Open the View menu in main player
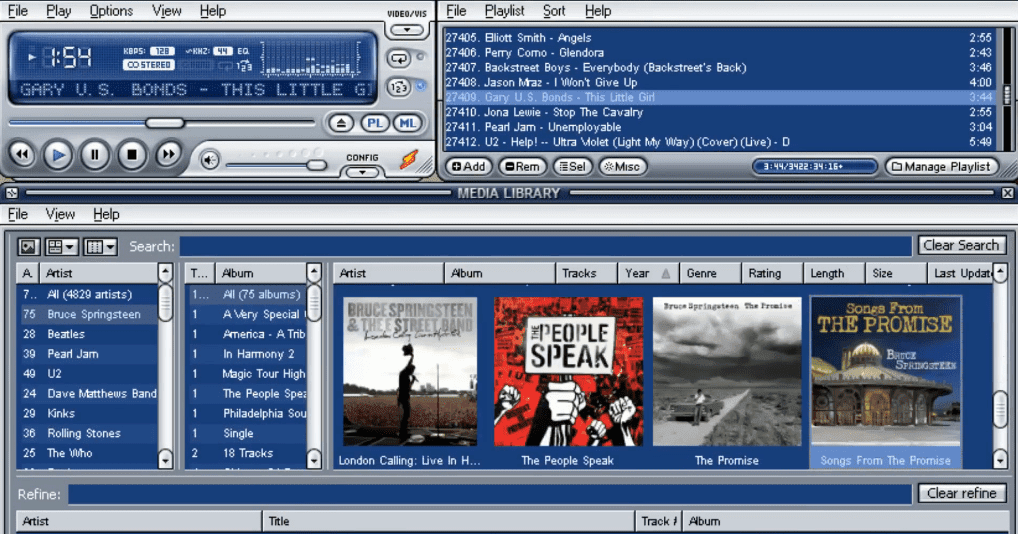This screenshot has height=534, width=1018. tap(166, 11)
